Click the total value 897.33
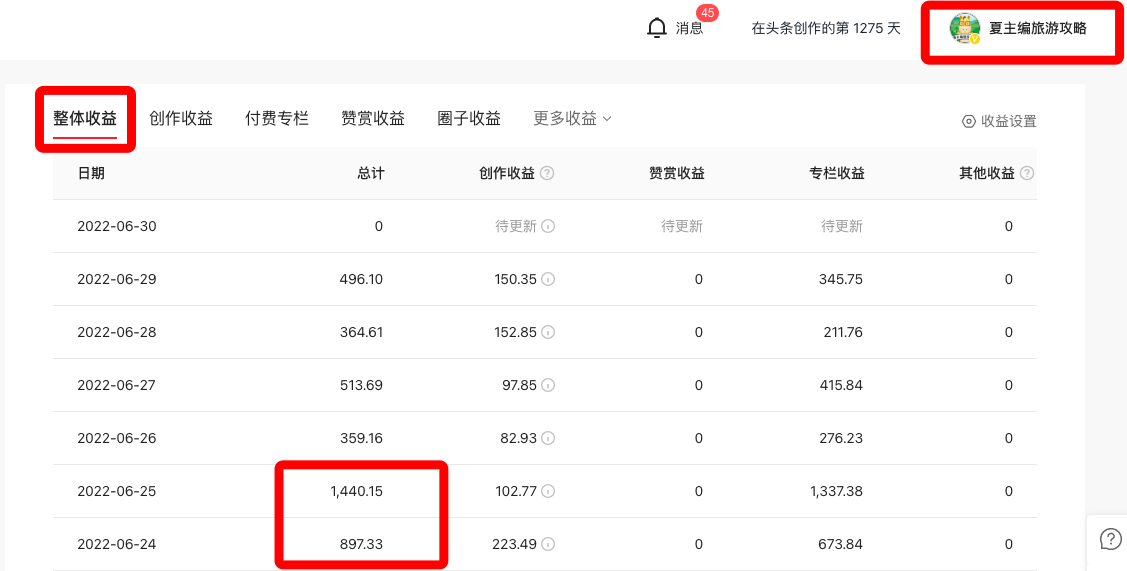1127x571 pixels. 362,544
